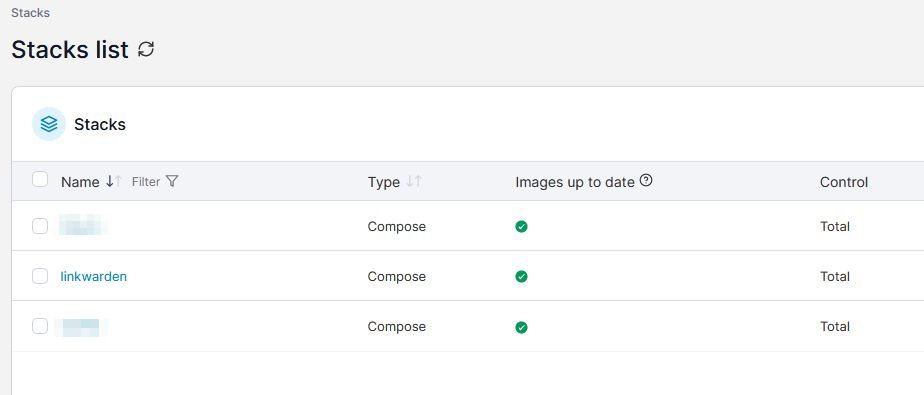Open the first blurred stack name link
The width and height of the screenshot is (924, 395).
[x=82, y=226]
